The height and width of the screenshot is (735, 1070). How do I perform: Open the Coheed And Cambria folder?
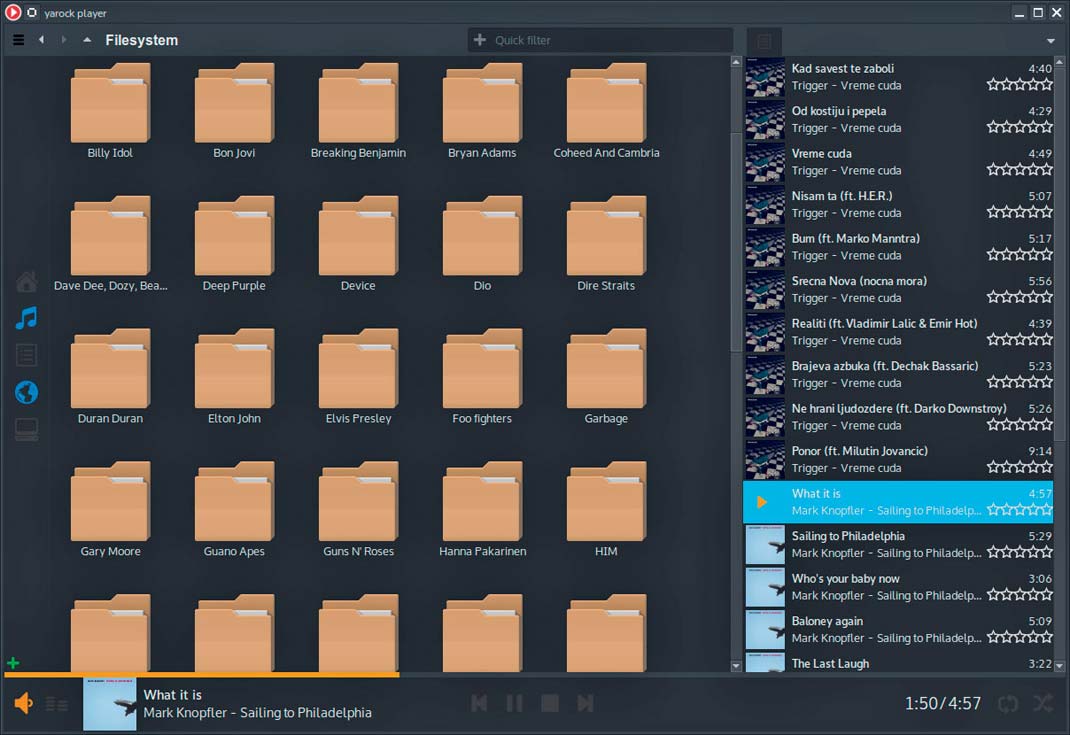pyautogui.click(x=606, y=111)
